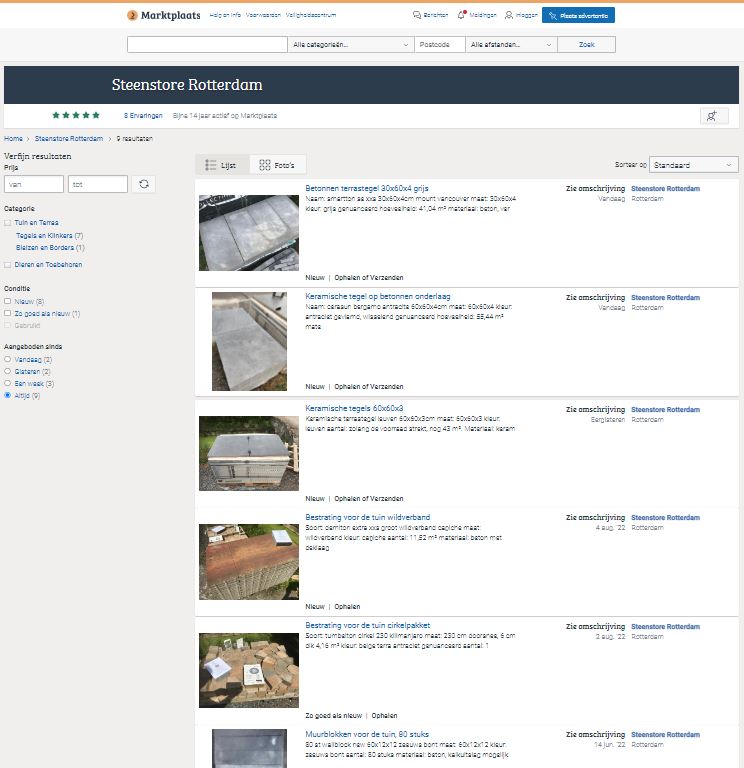This screenshot has width=744, height=768.
Task: Click Steenstore Rotterdam breadcrumb link
Action: click(69, 139)
